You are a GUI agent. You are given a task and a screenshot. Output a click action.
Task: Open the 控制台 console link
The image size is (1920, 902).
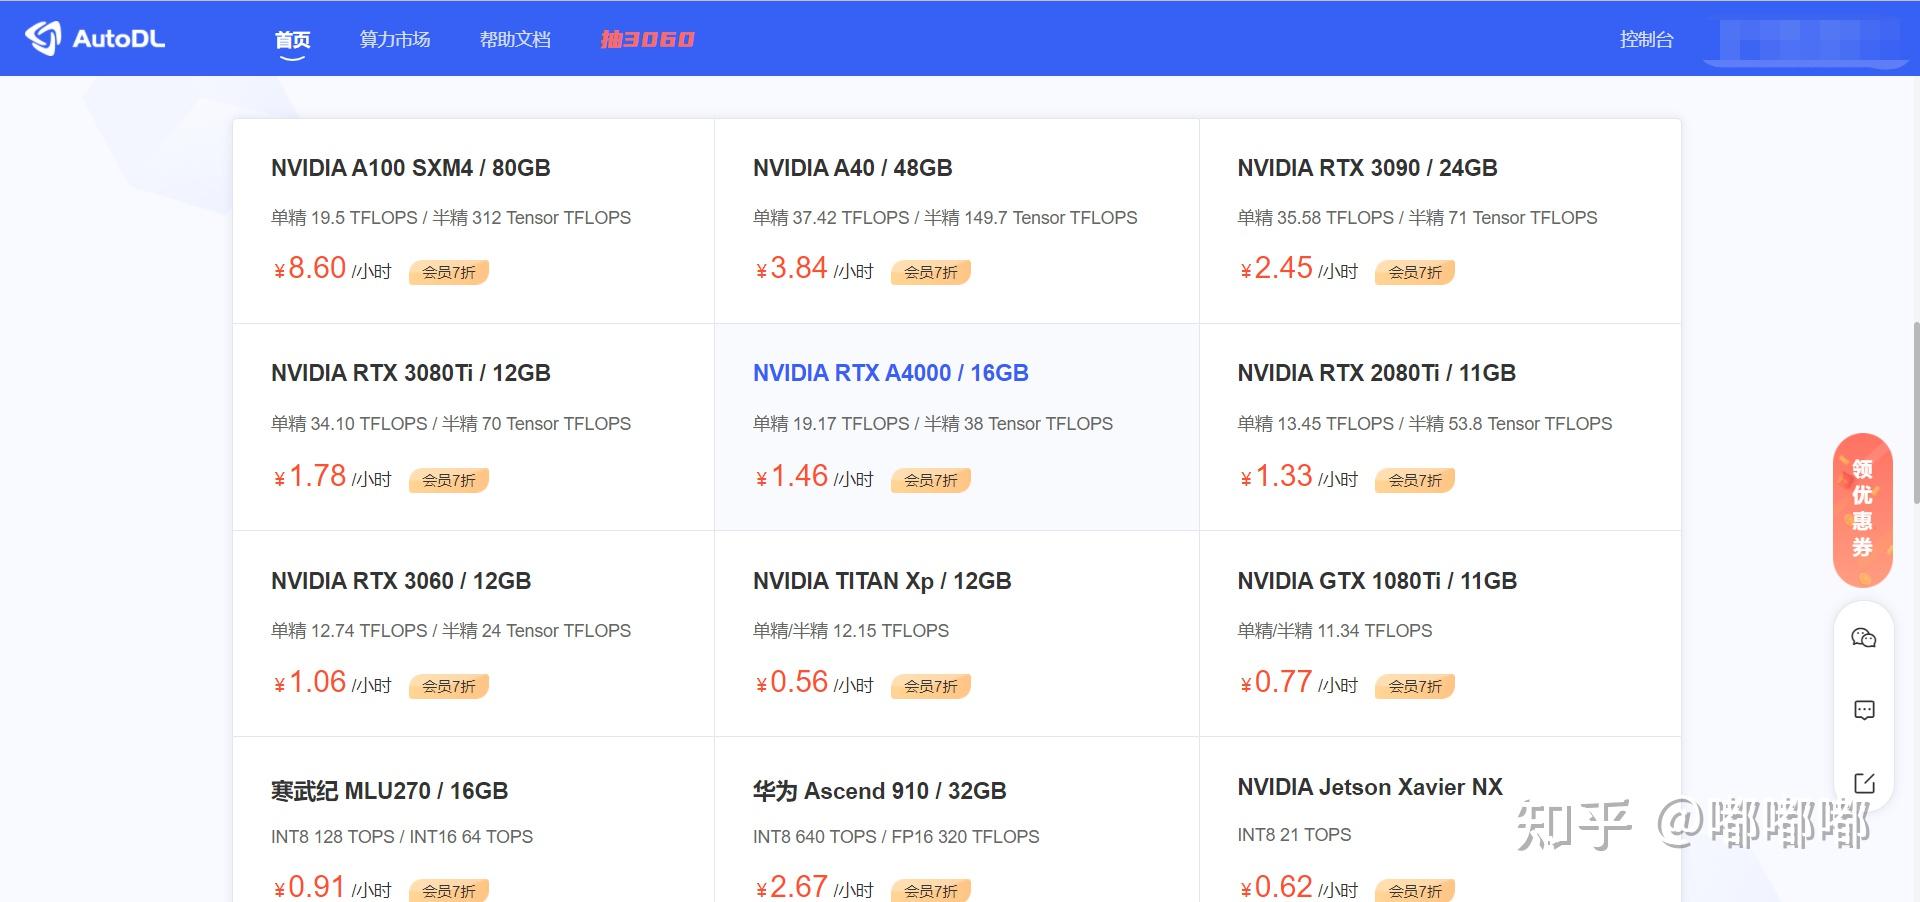point(1646,40)
